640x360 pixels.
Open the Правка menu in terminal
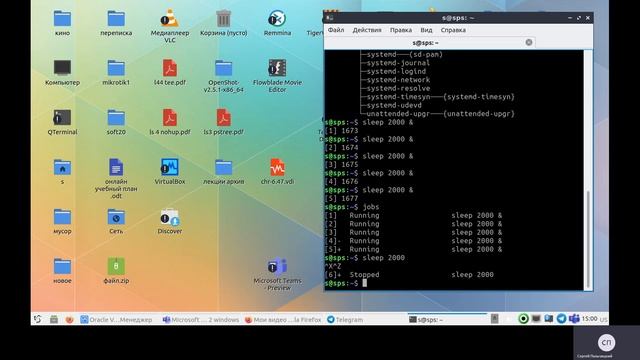pos(400,30)
